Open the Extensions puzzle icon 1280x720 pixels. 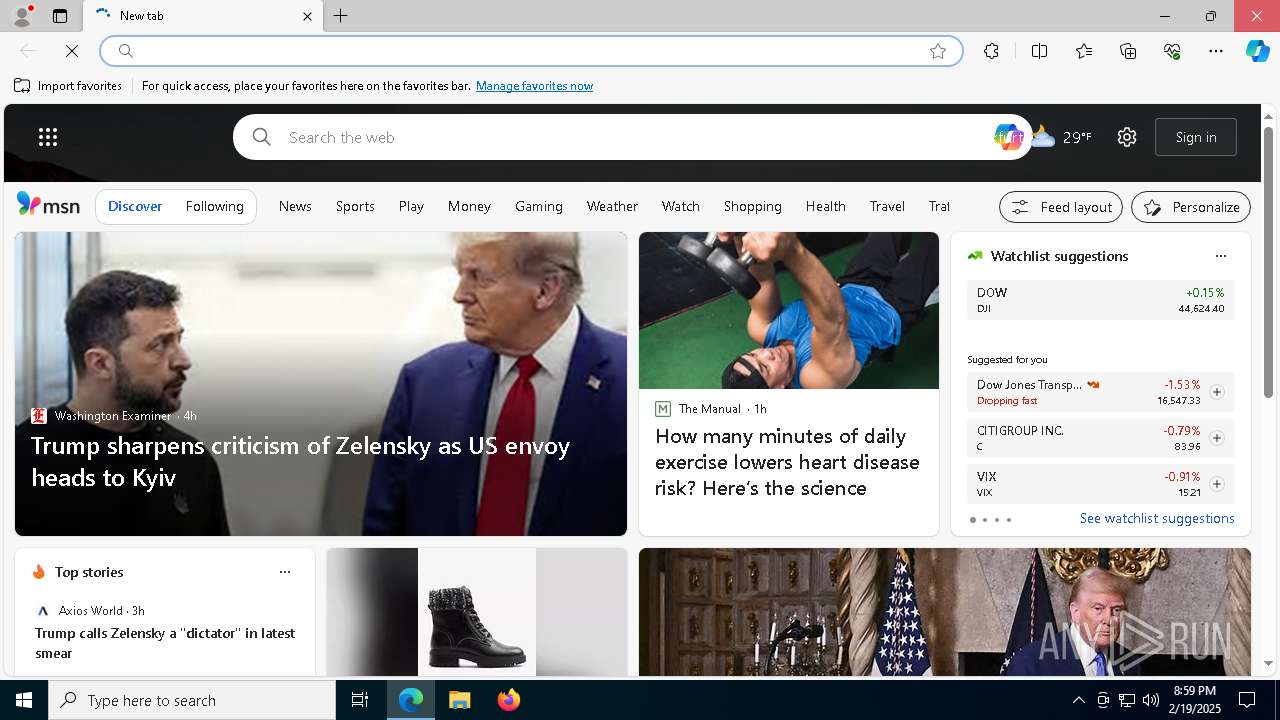[x=991, y=51]
